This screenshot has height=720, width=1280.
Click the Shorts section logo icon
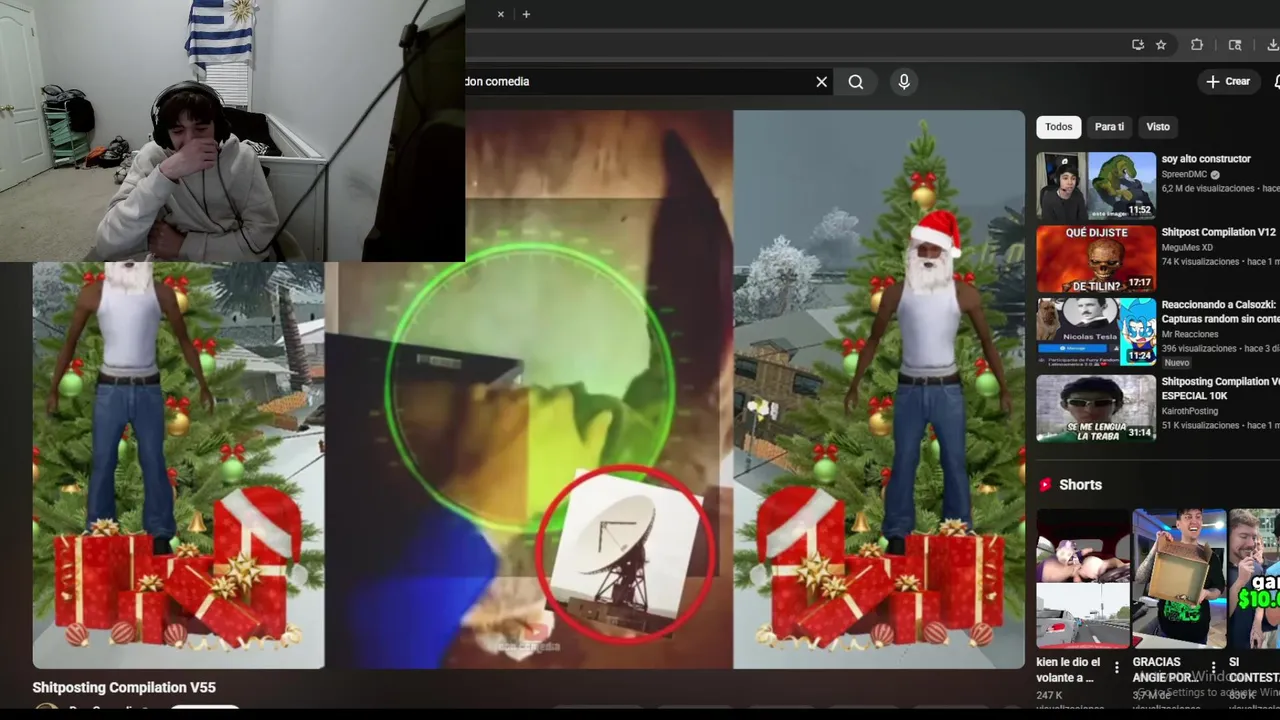[x=1045, y=485]
